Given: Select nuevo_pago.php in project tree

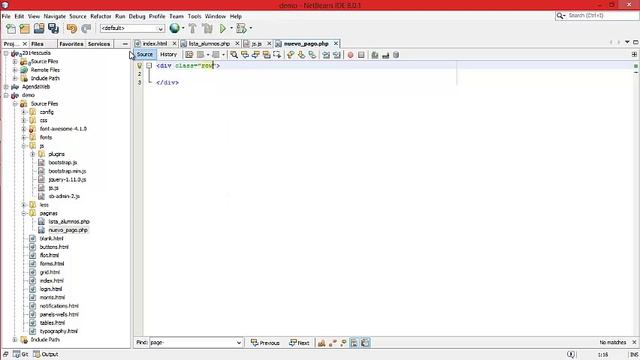Looking at the screenshot, I should click(x=68, y=230).
